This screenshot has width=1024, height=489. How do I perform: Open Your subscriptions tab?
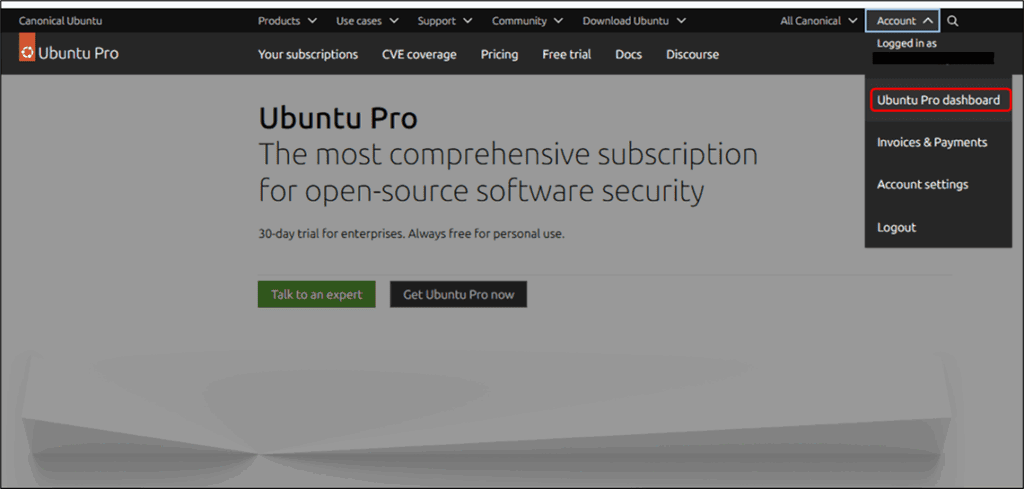[308, 54]
